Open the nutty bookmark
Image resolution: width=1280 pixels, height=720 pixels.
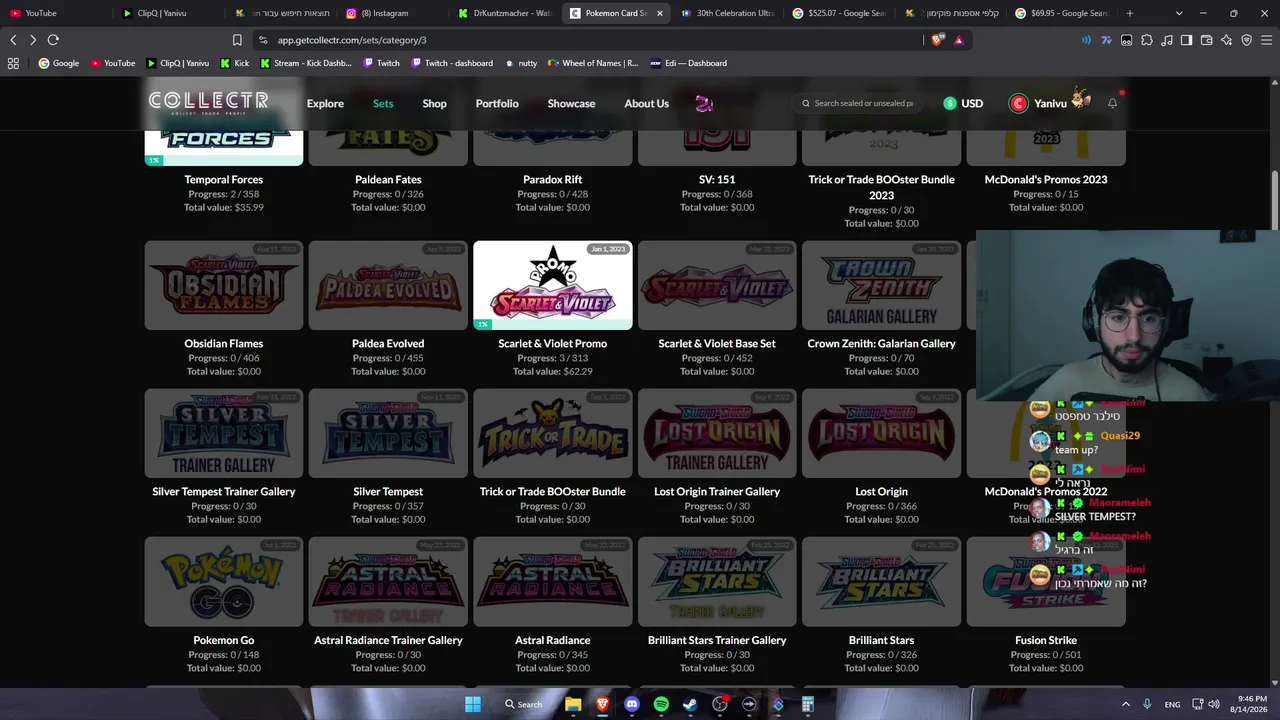coord(520,63)
